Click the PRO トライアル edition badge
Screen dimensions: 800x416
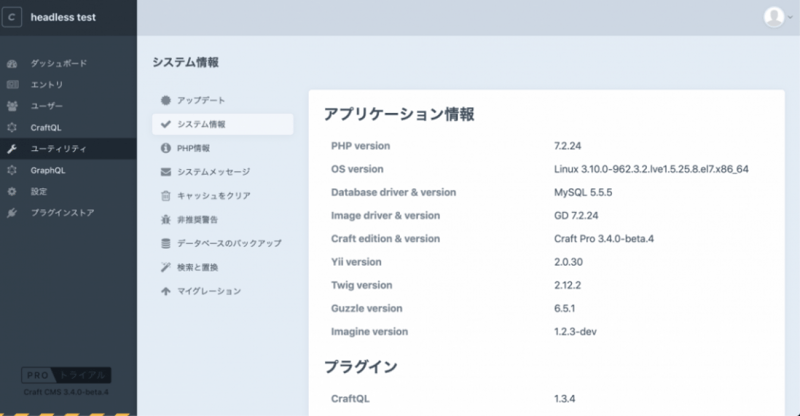point(66,376)
